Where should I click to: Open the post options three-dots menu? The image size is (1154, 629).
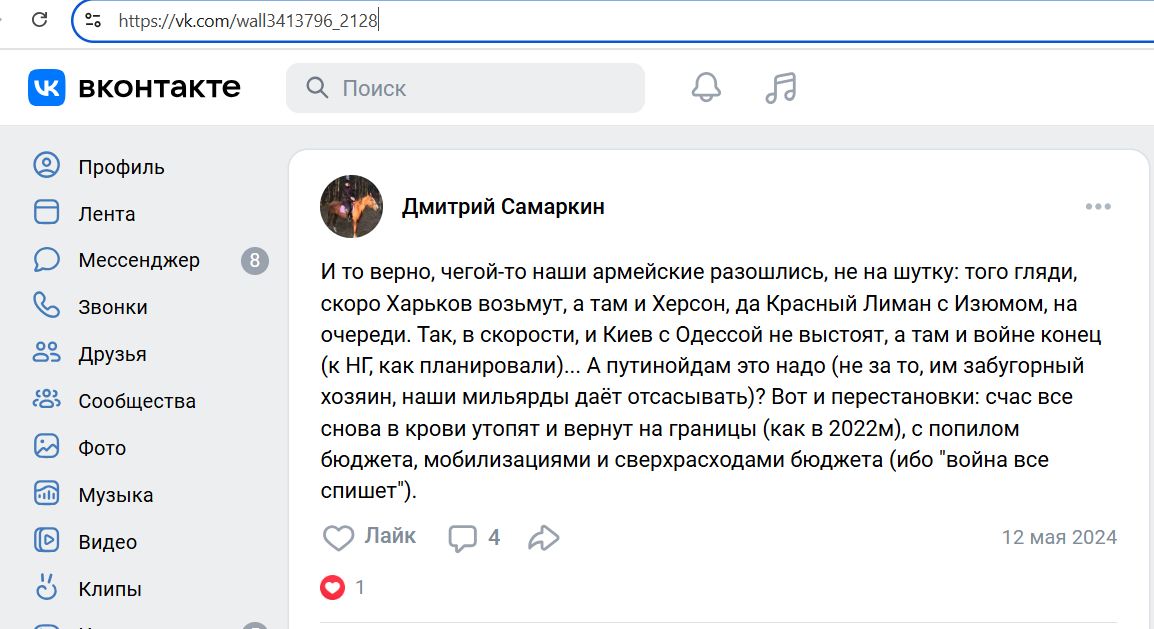tap(1098, 207)
